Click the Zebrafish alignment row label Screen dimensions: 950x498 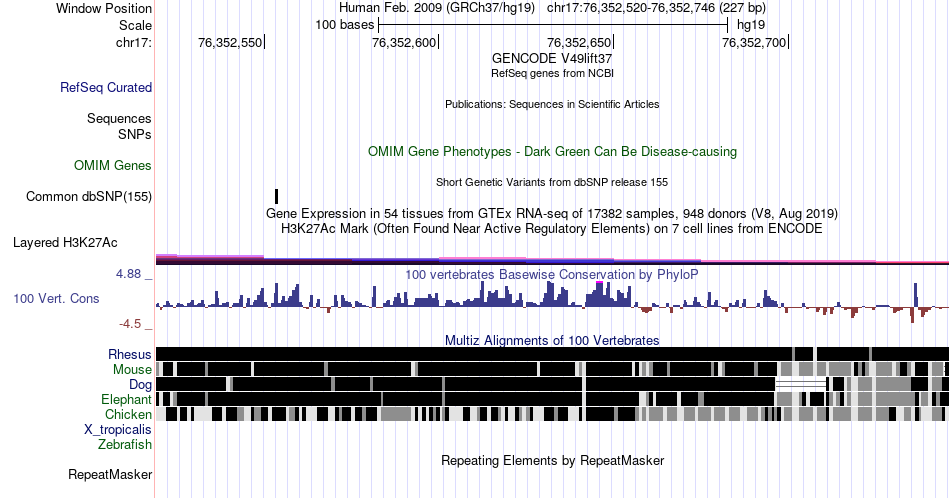tap(125, 444)
